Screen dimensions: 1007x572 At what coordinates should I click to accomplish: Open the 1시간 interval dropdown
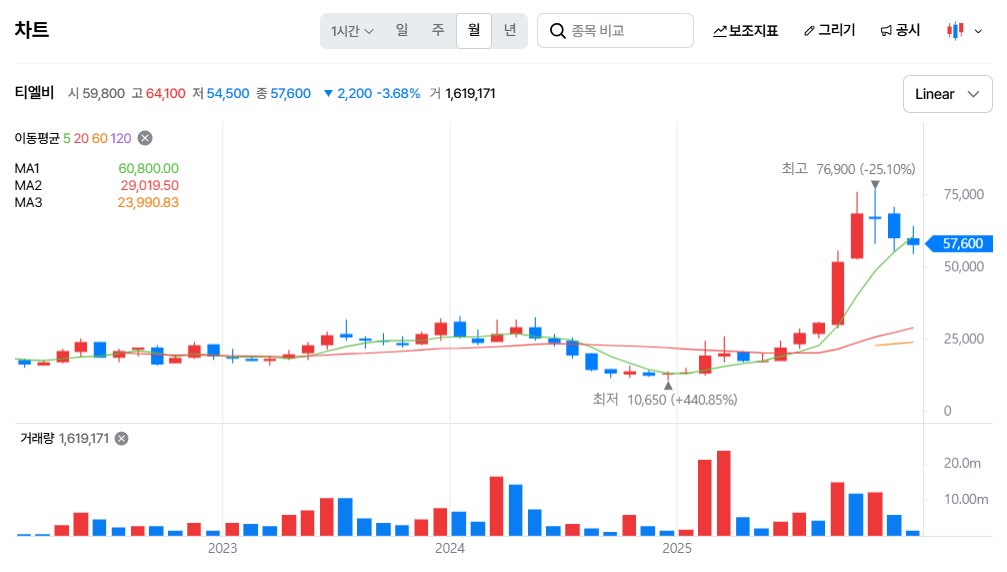pos(352,31)
